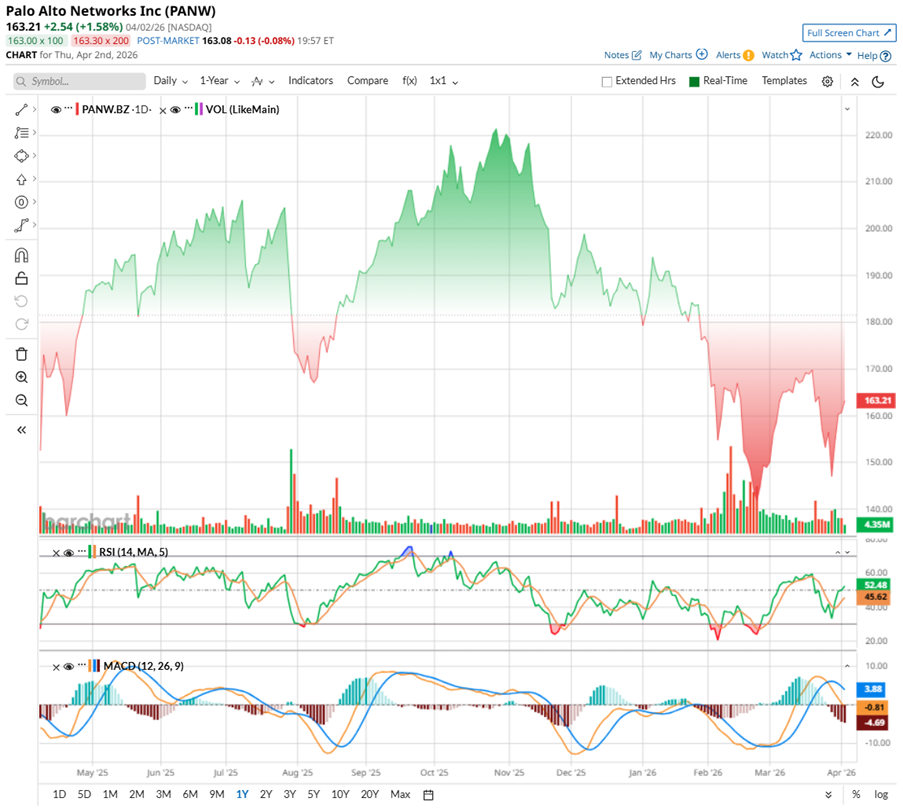Enable the Extended Hrs checkbox
903x809 pixels.
pyautogui.click(x=606, y=82)
